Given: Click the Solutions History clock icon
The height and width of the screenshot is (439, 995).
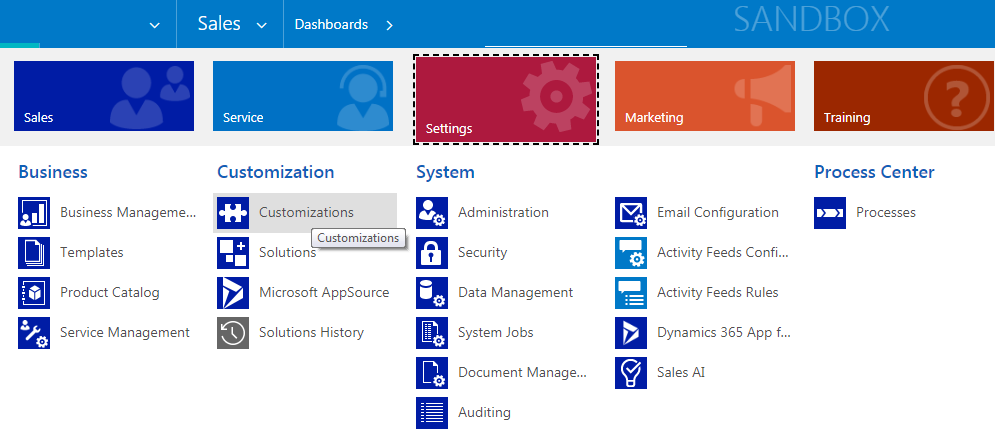Looking at the screenshot, I should coord(233,333).
